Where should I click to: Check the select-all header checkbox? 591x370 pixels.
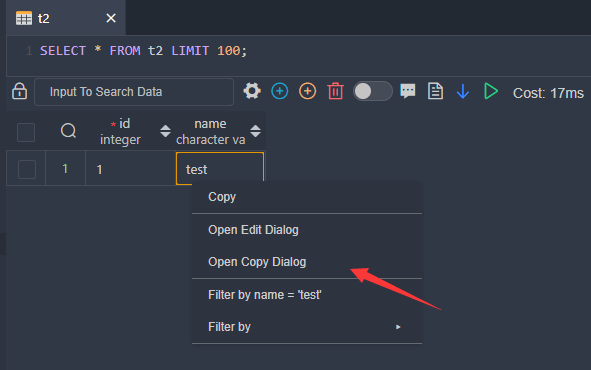pyautogui.click(x=26, y=132)
